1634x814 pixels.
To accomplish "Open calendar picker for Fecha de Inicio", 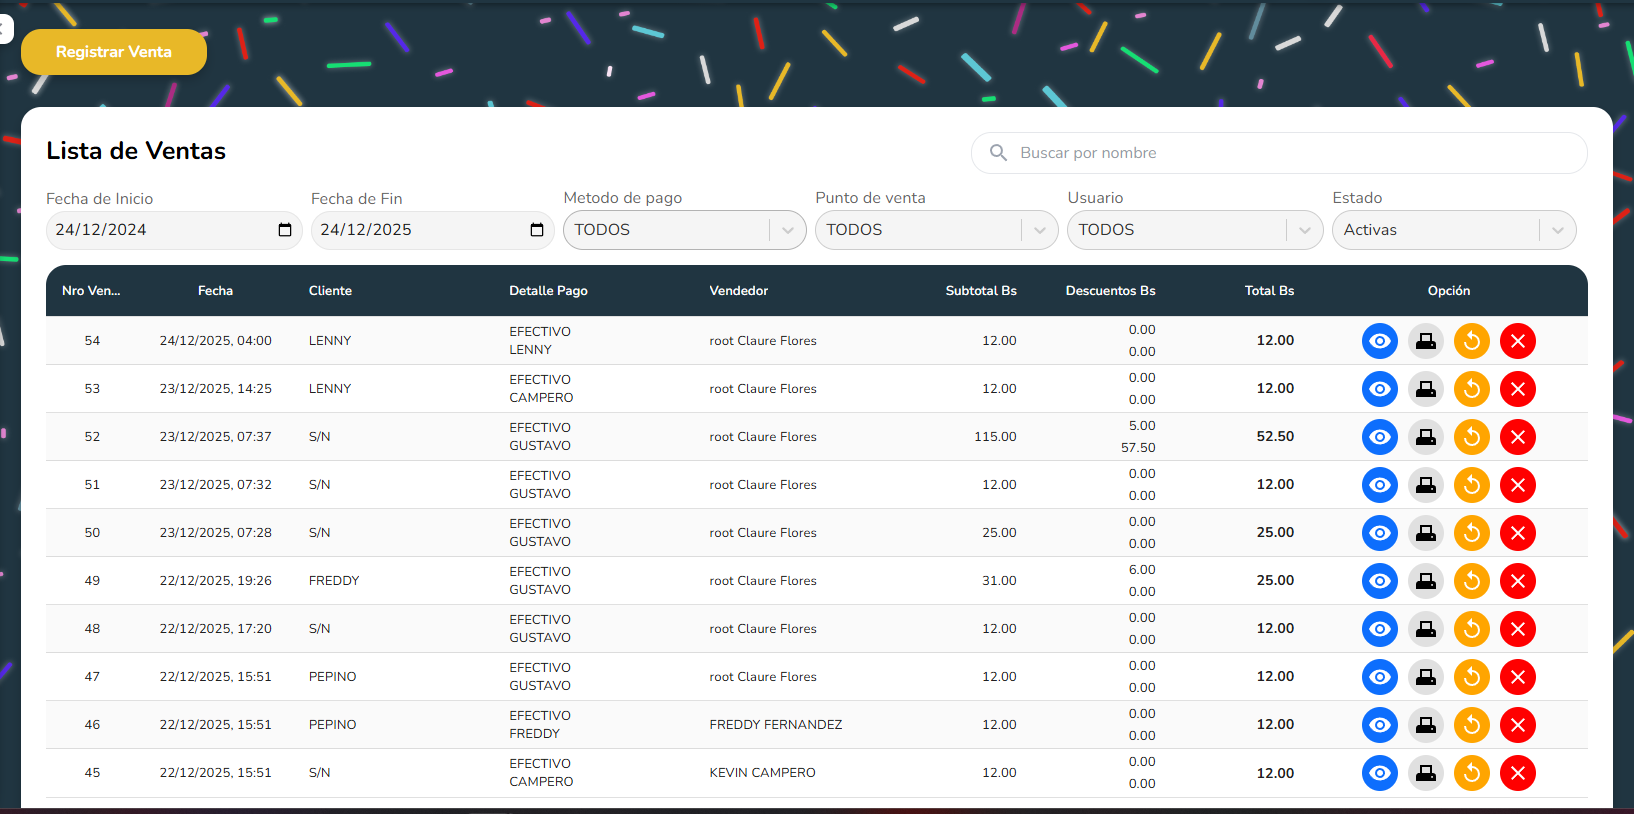I will (285, 230).
